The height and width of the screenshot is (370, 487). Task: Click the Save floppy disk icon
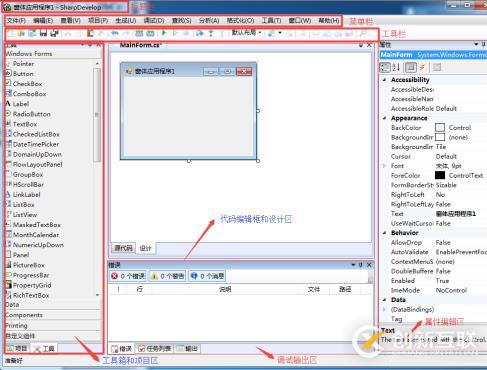click(43, 33)
